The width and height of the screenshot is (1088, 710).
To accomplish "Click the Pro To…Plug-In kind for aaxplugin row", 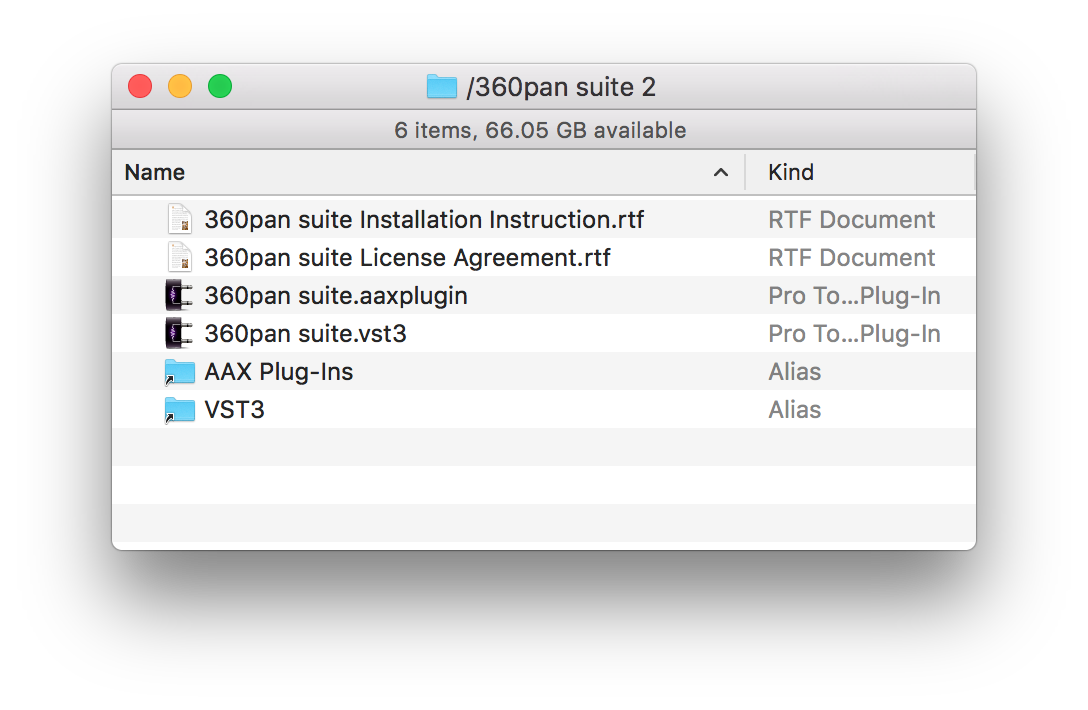I will click(x=854, y=296).
